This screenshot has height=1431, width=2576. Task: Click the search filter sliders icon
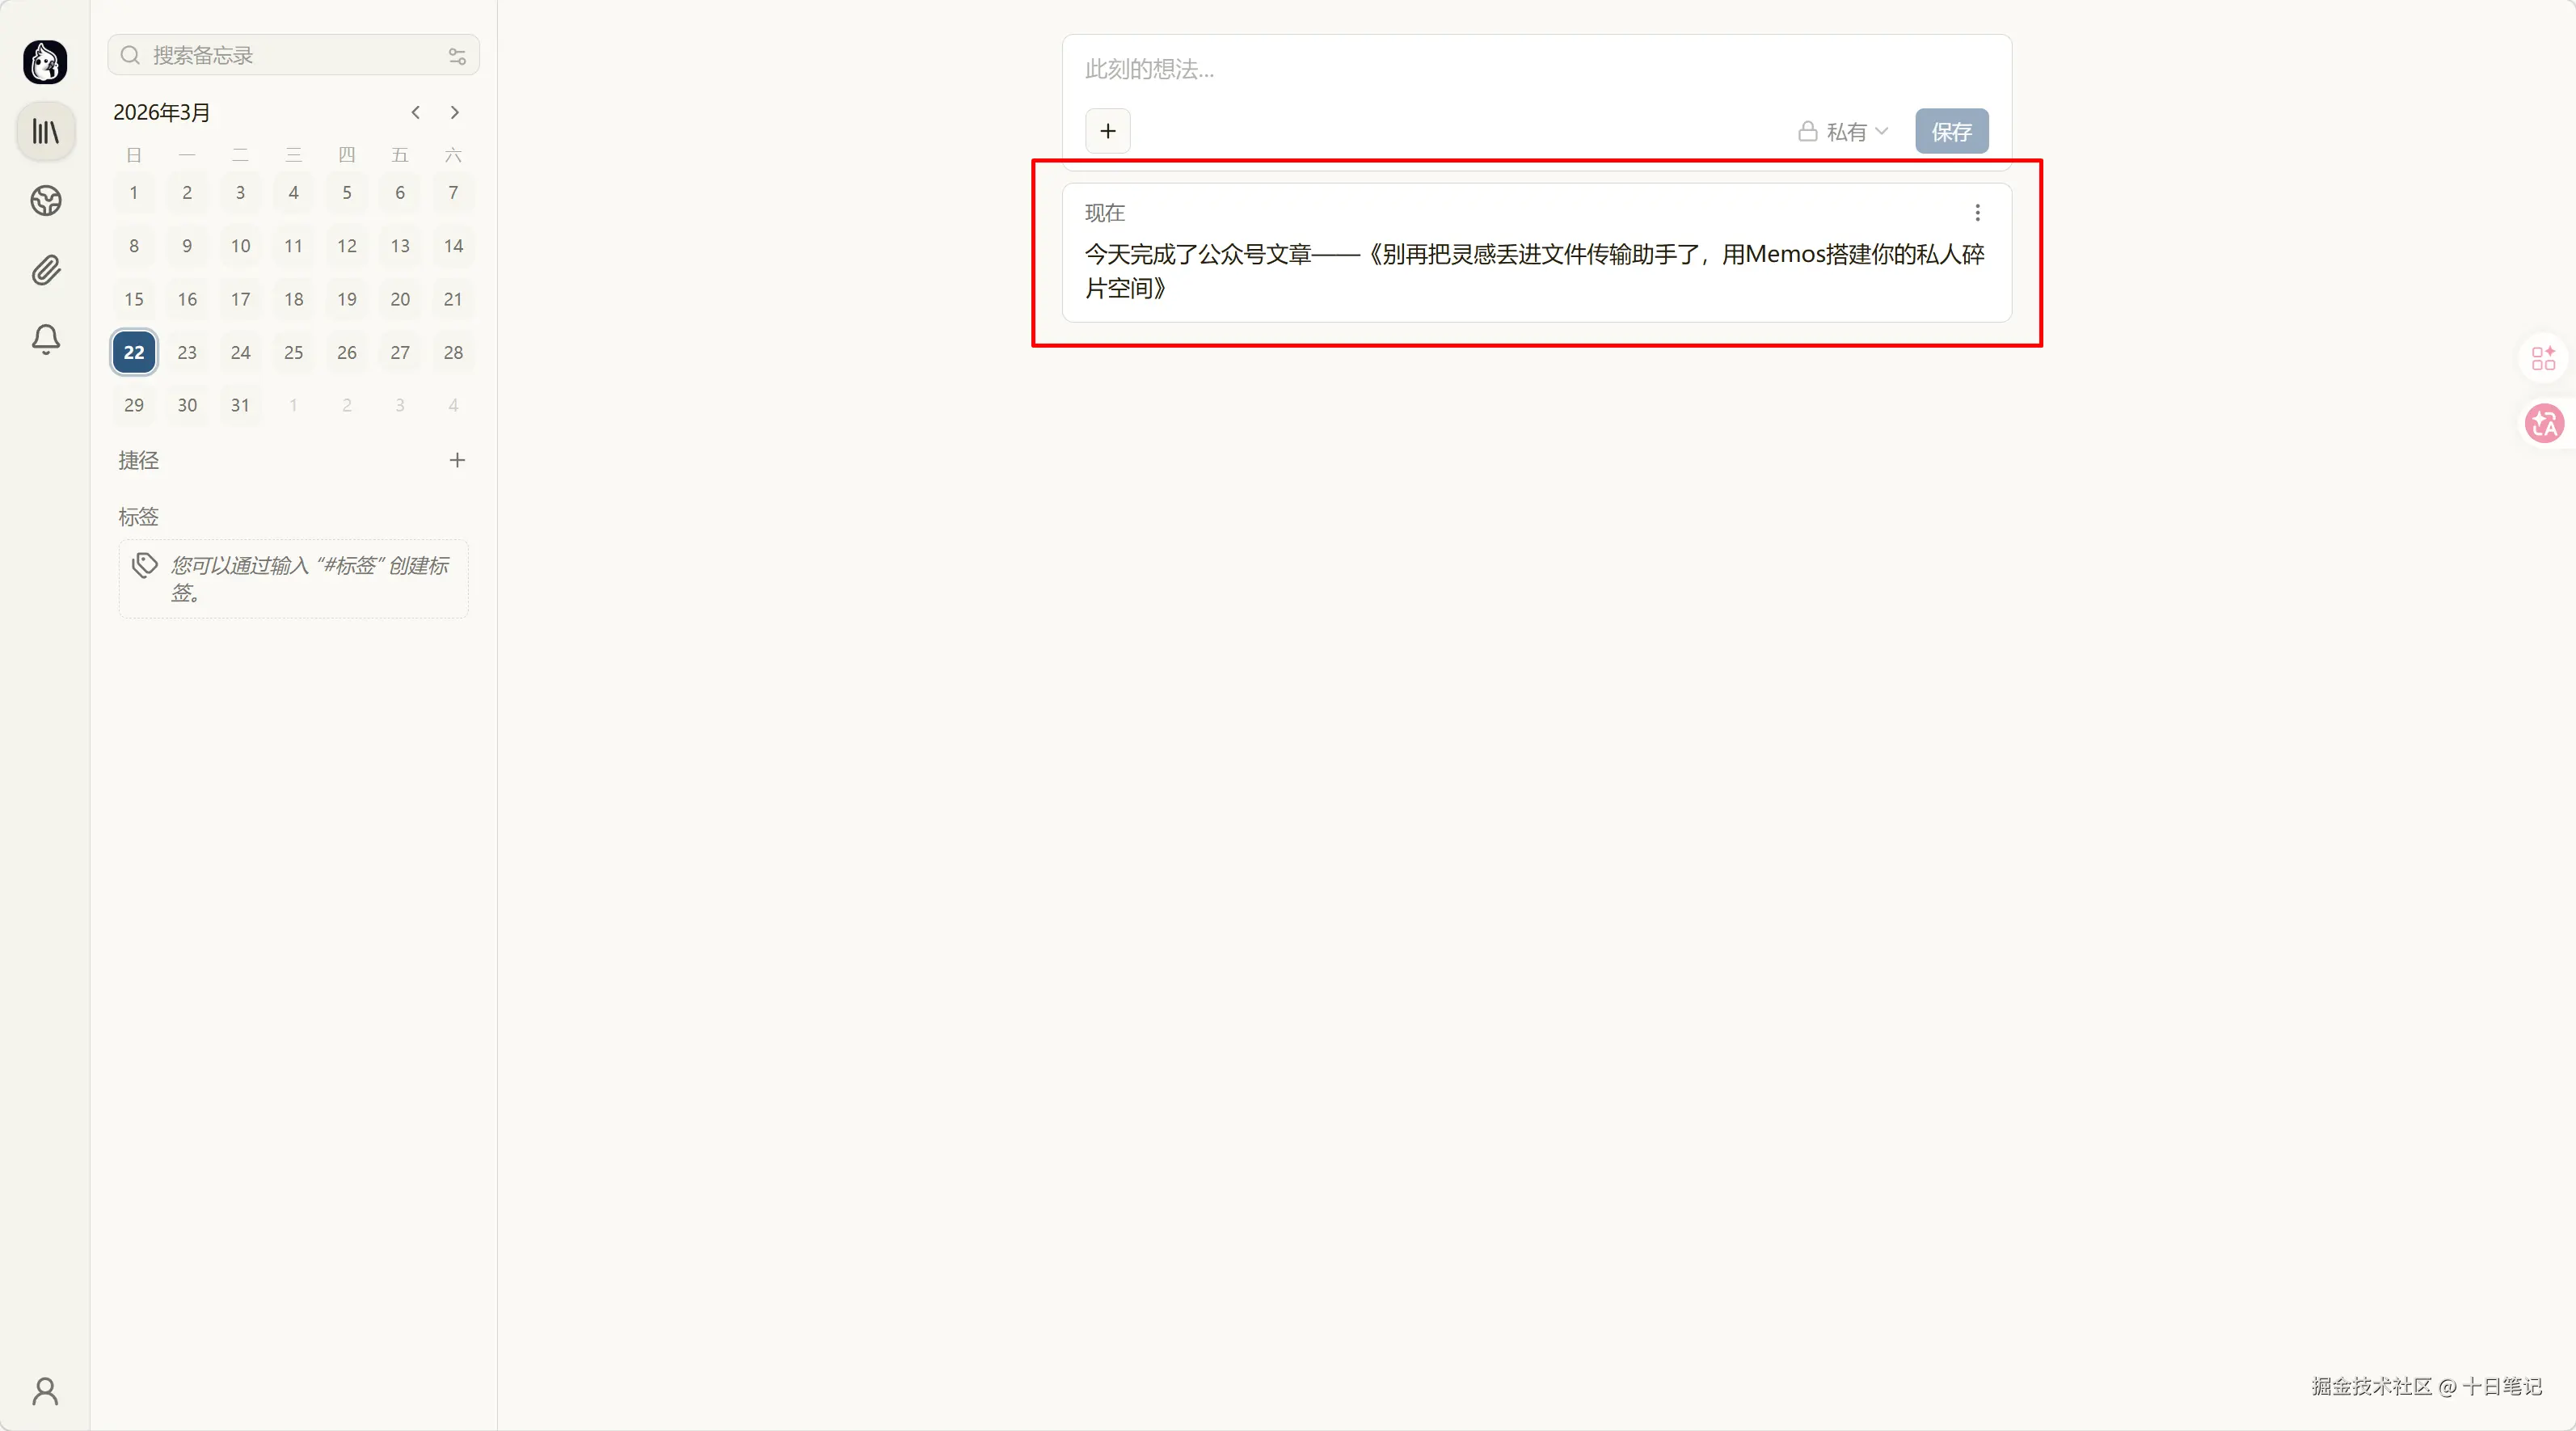click(457, 56)
